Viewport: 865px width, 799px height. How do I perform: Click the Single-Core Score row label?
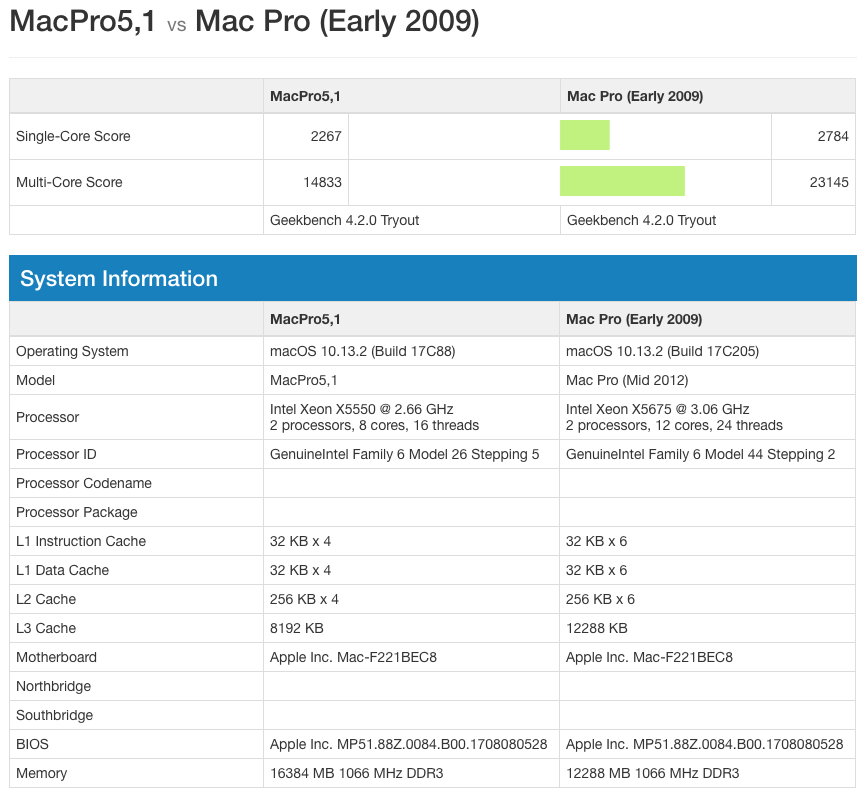[73, 136]
